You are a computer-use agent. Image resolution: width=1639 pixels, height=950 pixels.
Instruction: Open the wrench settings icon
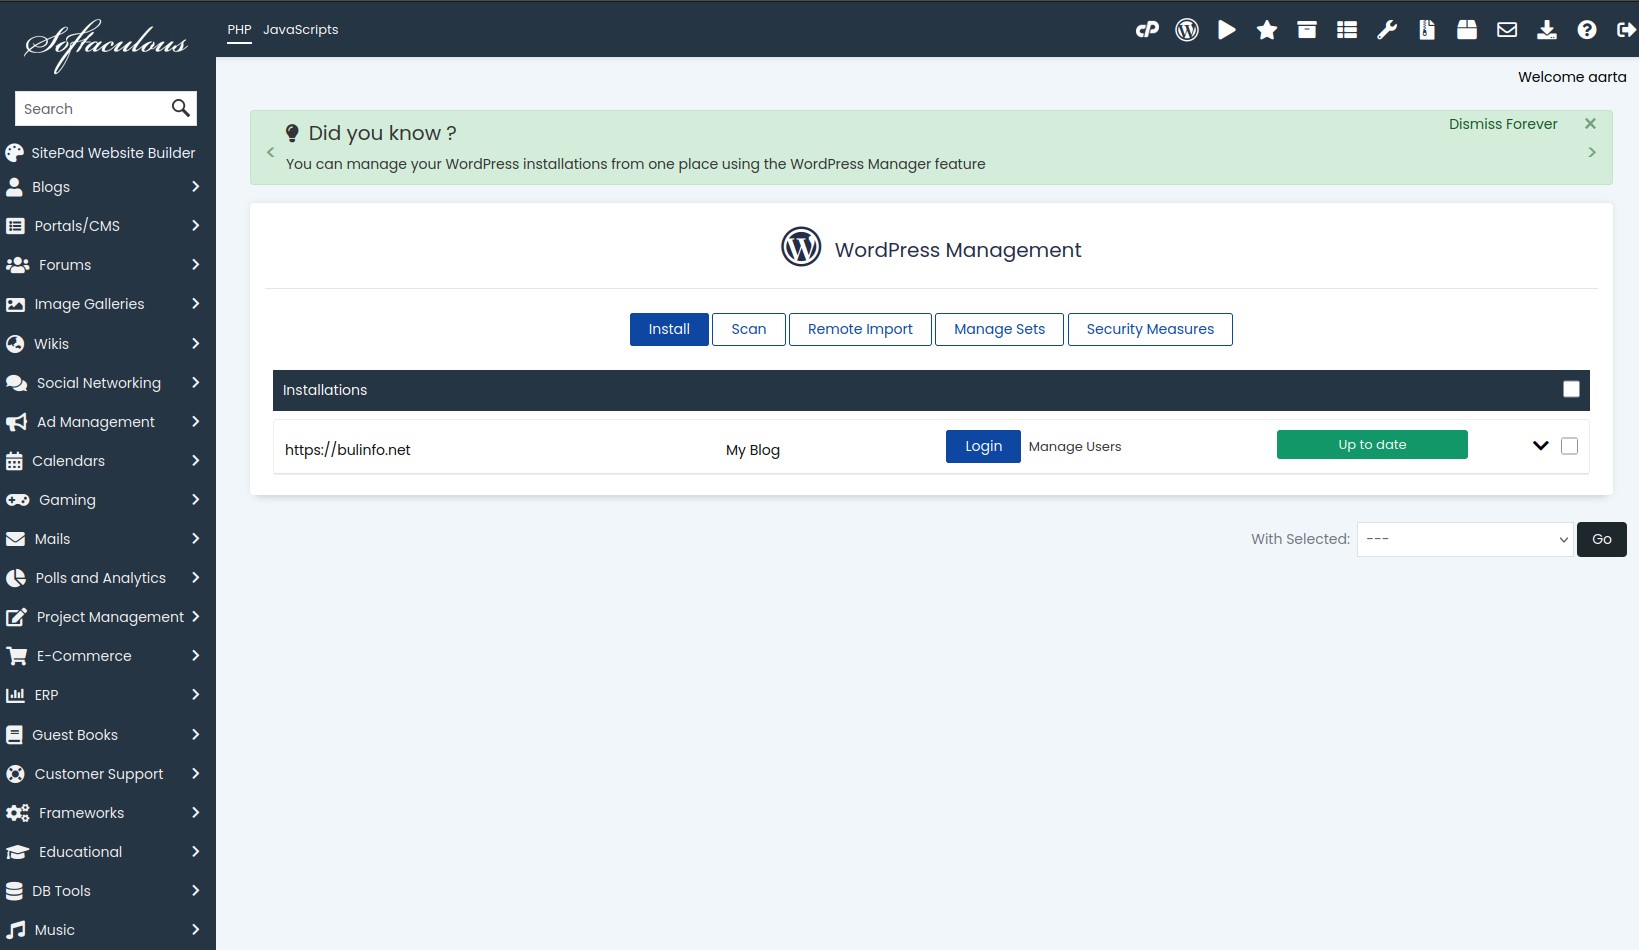(1387, 30)
